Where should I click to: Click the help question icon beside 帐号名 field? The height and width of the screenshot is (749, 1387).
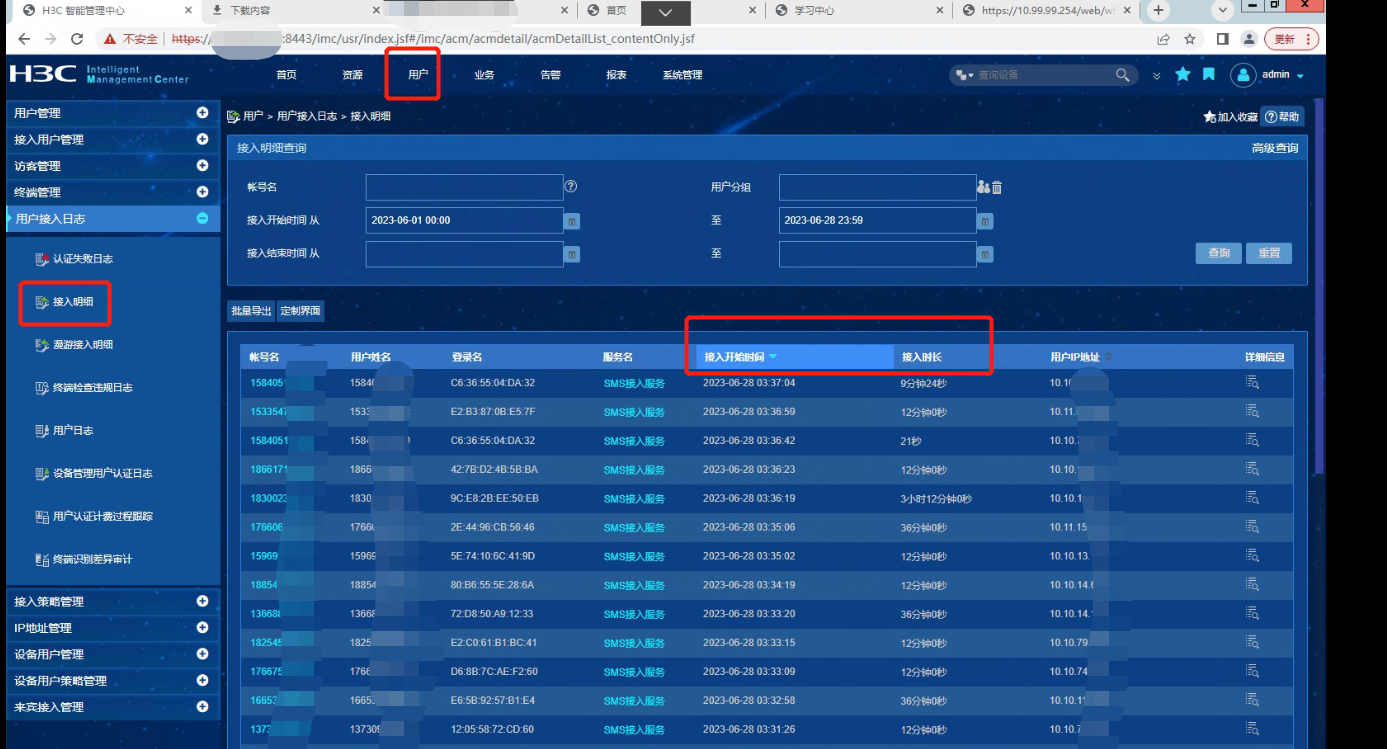571,186
